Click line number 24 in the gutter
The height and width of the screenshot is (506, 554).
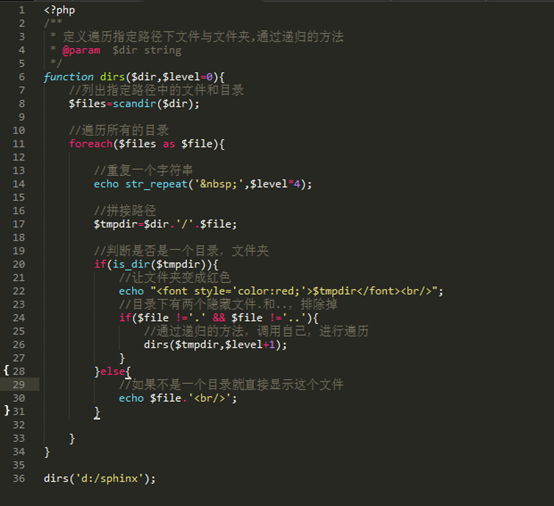click(x=19, y=318)
